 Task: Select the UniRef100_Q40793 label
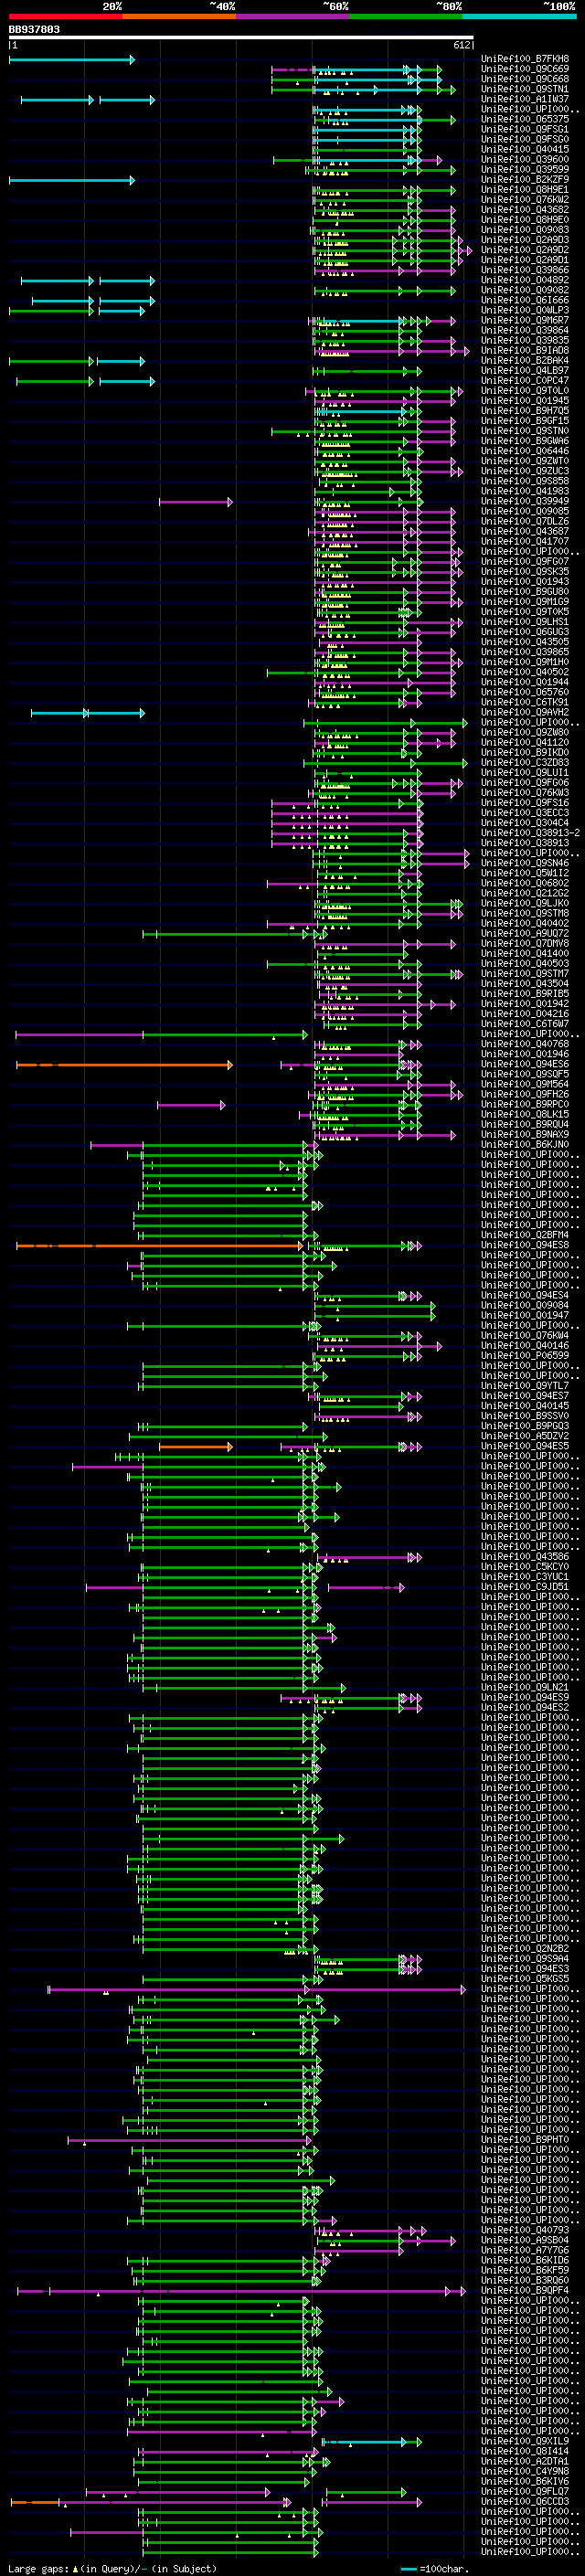pyautogui.click(x=525, y=2230)
